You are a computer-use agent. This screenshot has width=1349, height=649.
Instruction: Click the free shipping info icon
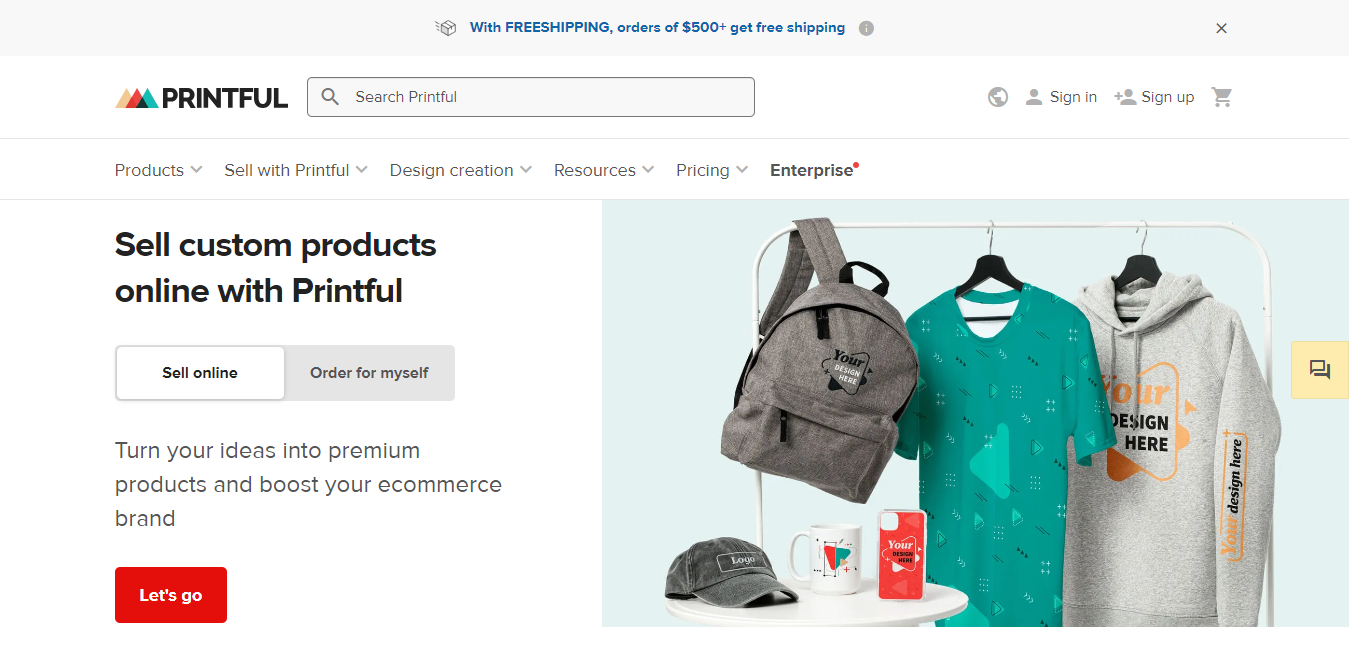[x=866, y=28]
